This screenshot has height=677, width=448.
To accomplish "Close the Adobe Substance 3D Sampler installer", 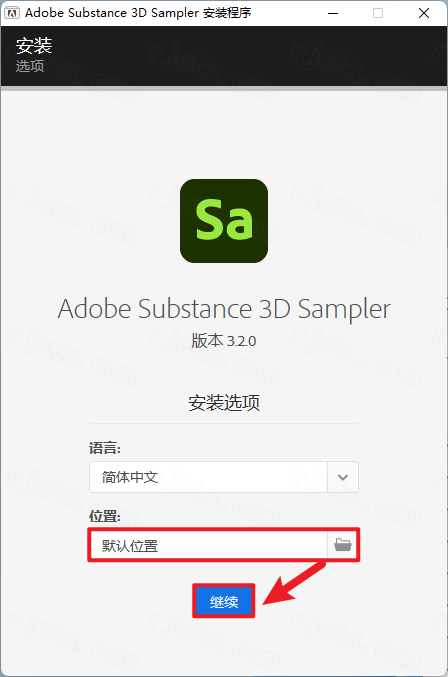I will tap(424, 13).
